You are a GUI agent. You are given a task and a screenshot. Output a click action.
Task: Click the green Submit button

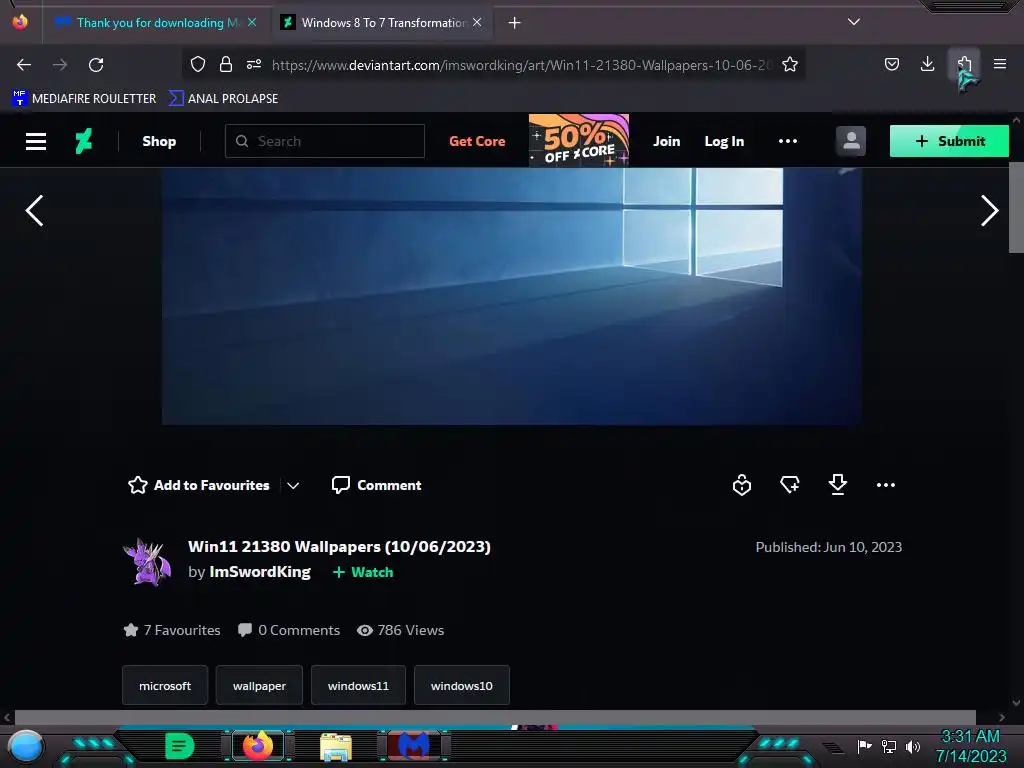click(x=949, y=141)
